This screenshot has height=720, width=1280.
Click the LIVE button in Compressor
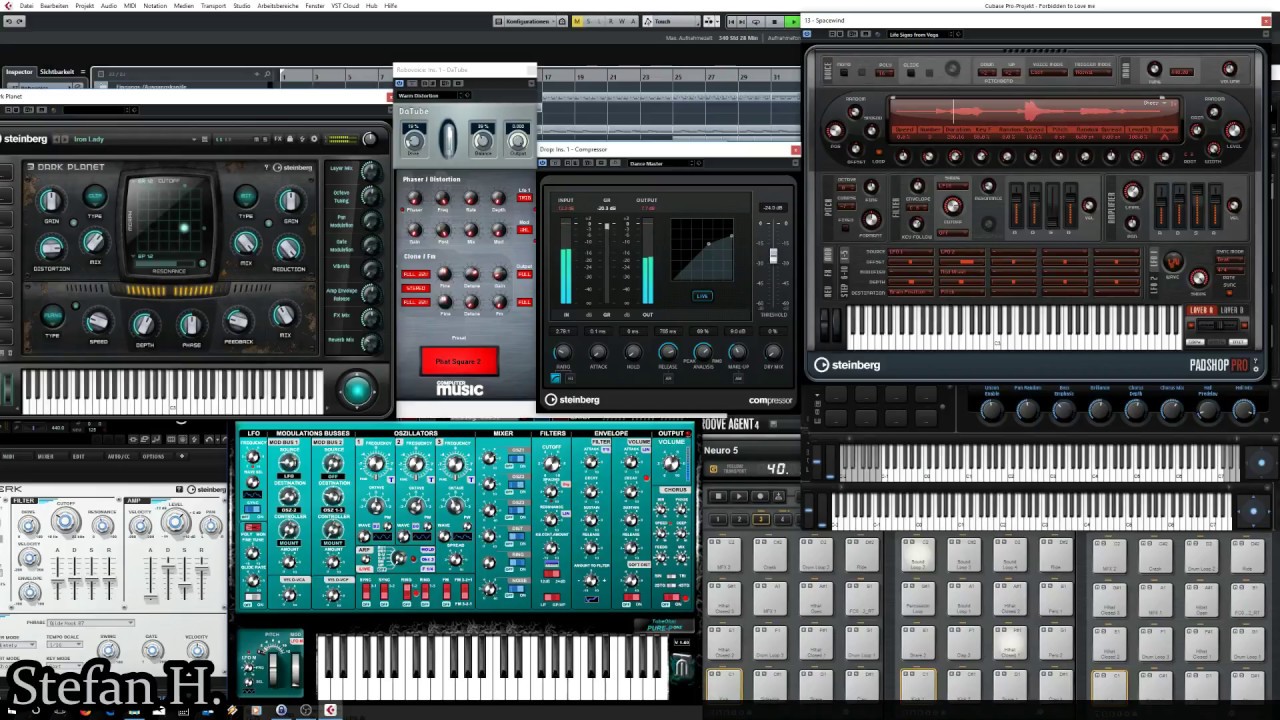703,296
